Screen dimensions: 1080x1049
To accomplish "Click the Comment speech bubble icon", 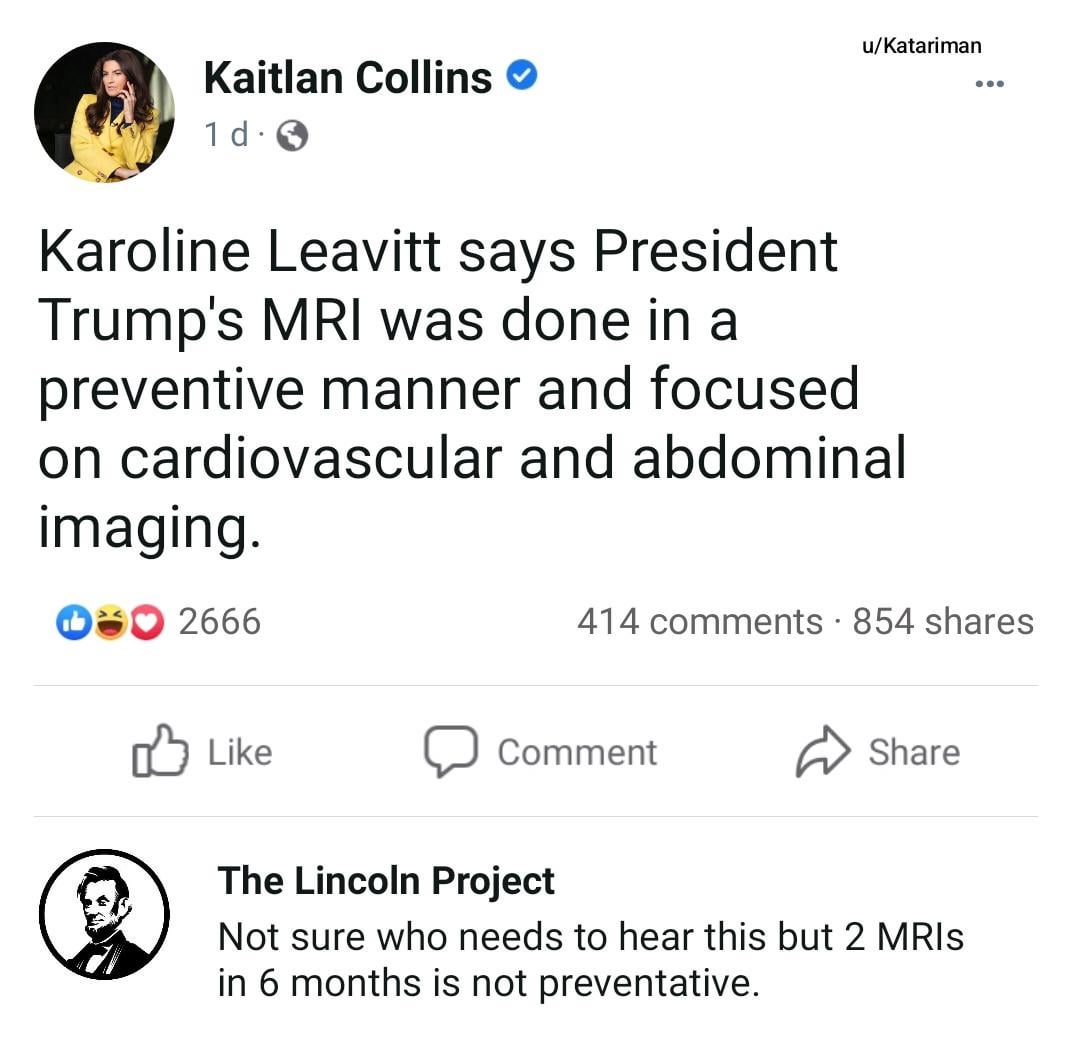I will coord(449,752).
